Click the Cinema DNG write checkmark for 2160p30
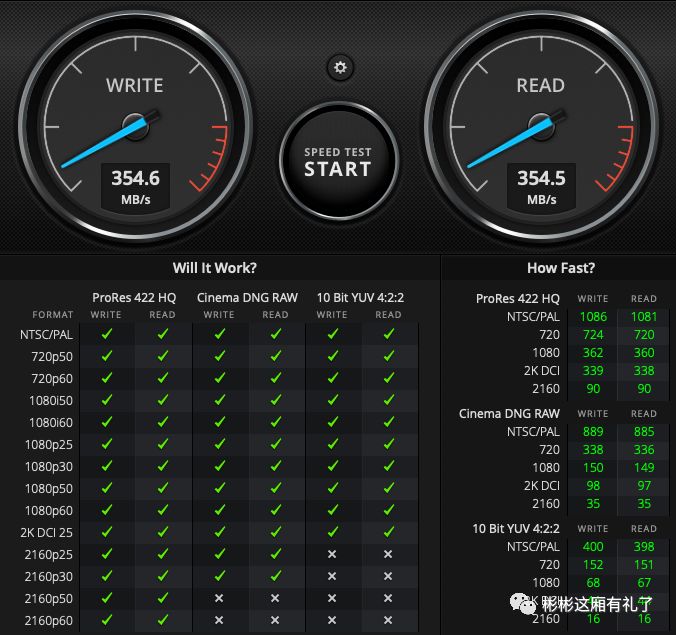Screen dimensions: 676x635 click(219, 576)
